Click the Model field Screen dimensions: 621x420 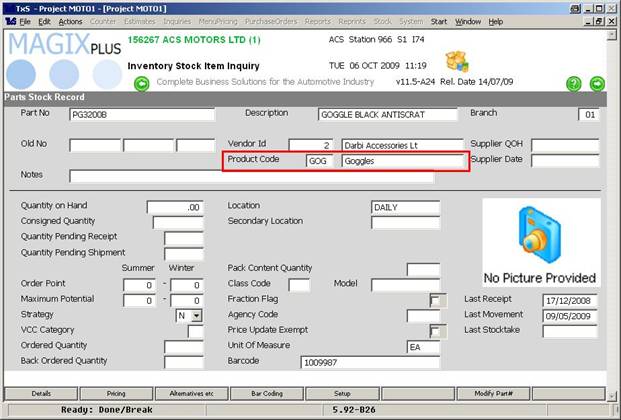tap(406, 285)
